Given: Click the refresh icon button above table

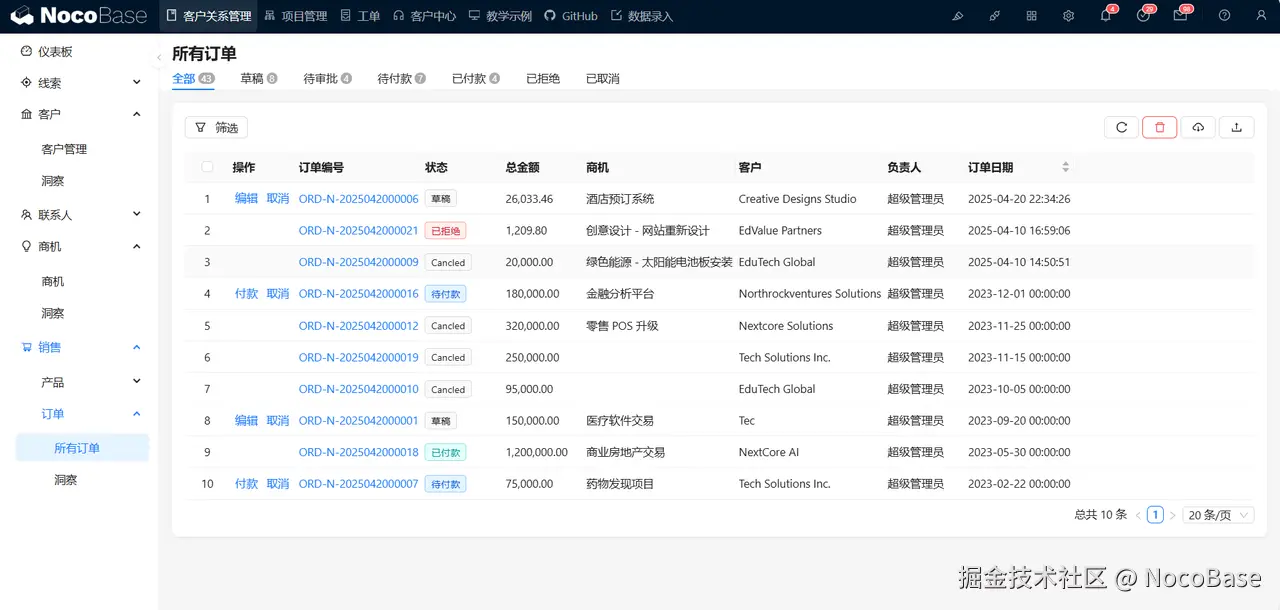Looking at the screenshot, I should [x=1121, y=127].
